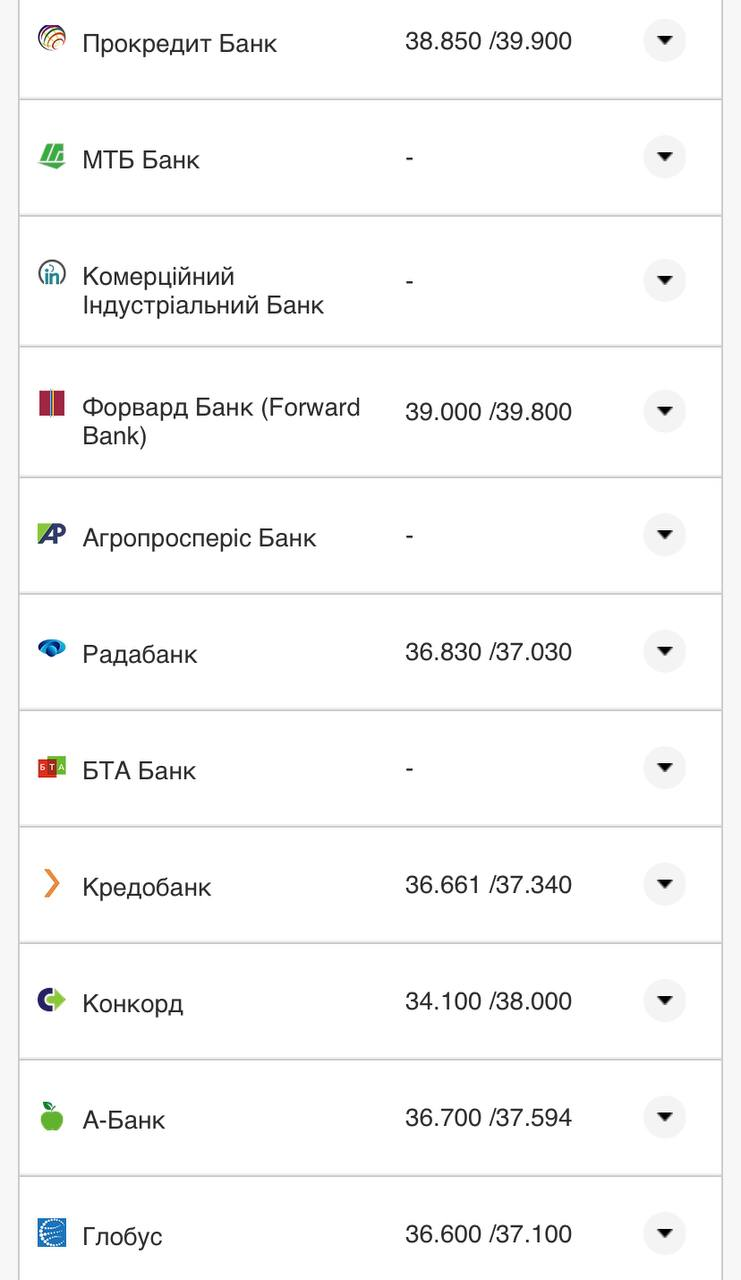Viewport: 741px width, 1280px height.
Task: Click the Кредобанк orange chevron logo
Action: 52,883
